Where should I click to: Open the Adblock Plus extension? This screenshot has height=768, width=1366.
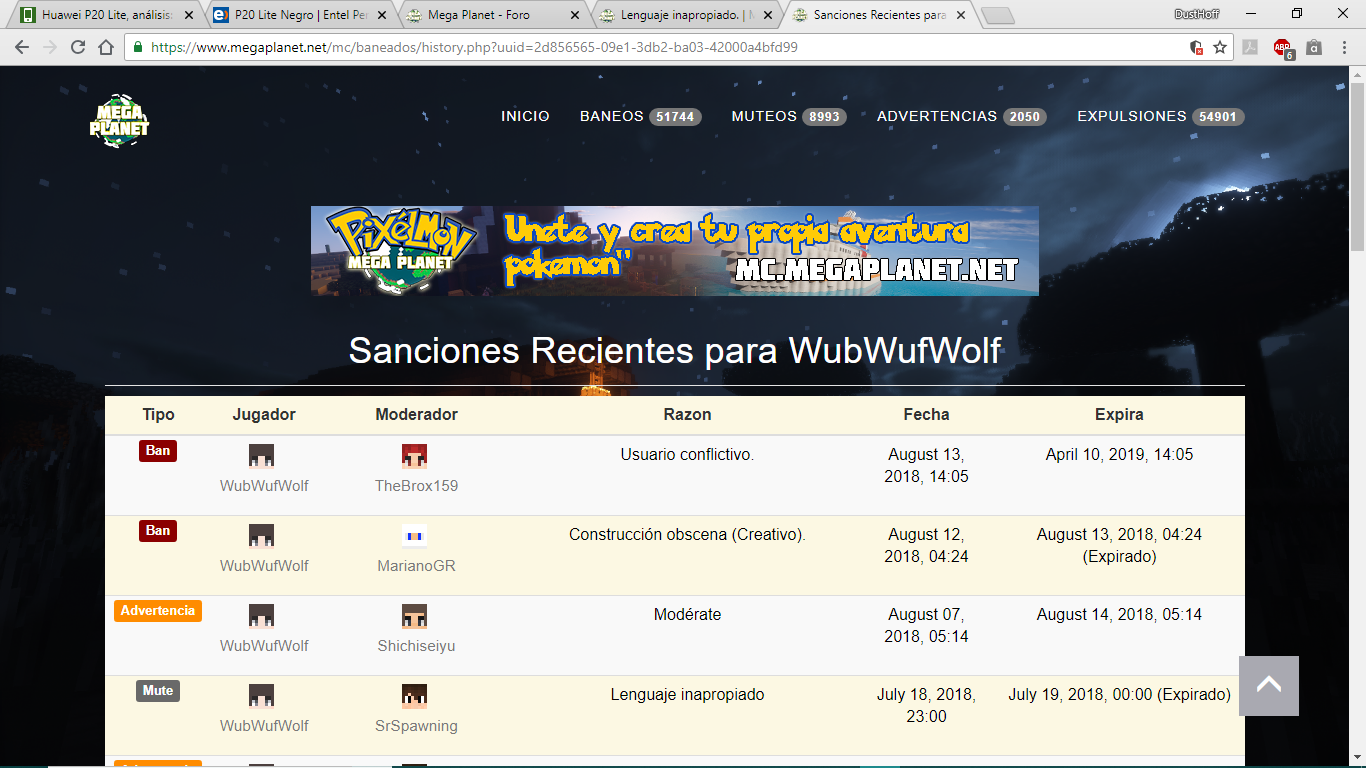[x=1282, y=47]
